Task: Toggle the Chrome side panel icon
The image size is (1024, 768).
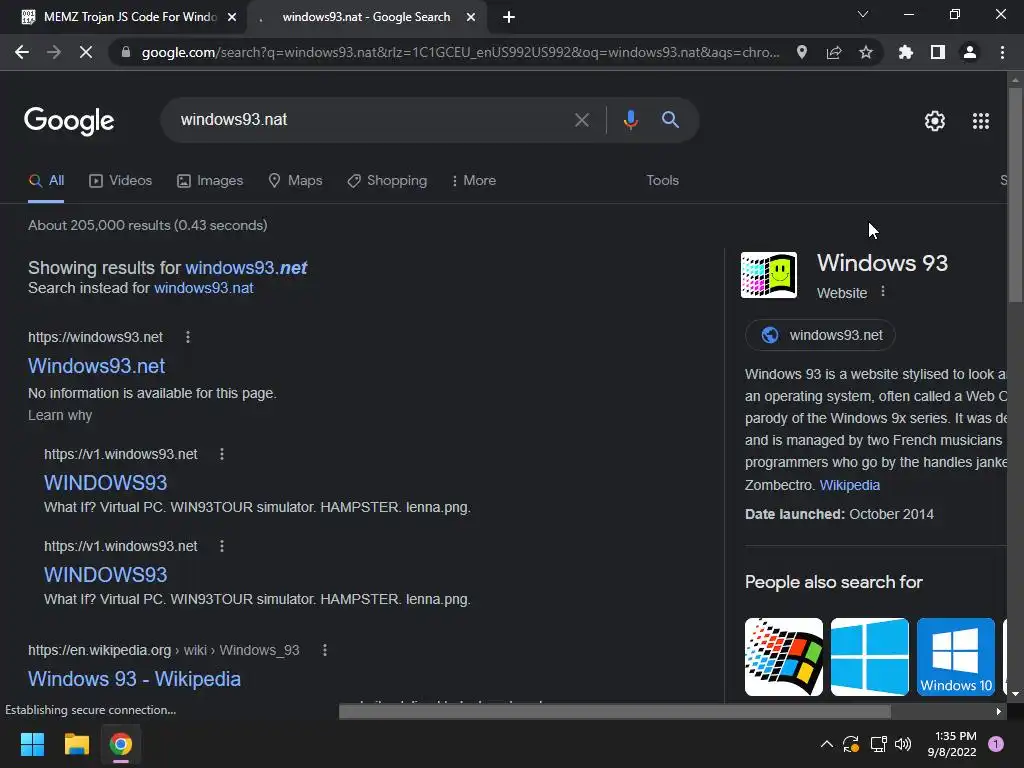Action: (938, 52)
